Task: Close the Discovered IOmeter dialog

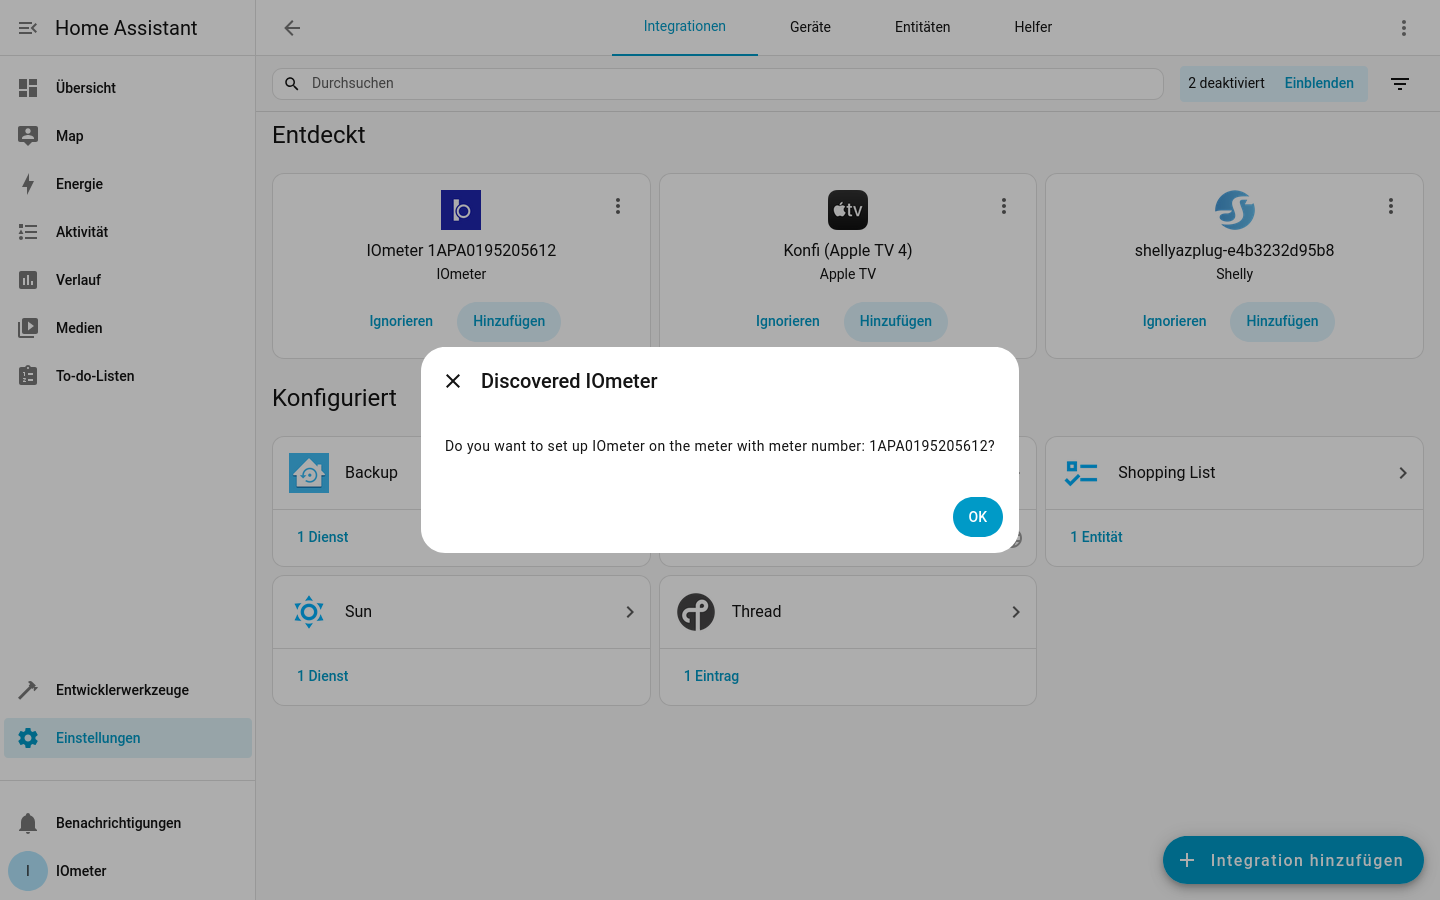Action: click(x=453, y=381)
